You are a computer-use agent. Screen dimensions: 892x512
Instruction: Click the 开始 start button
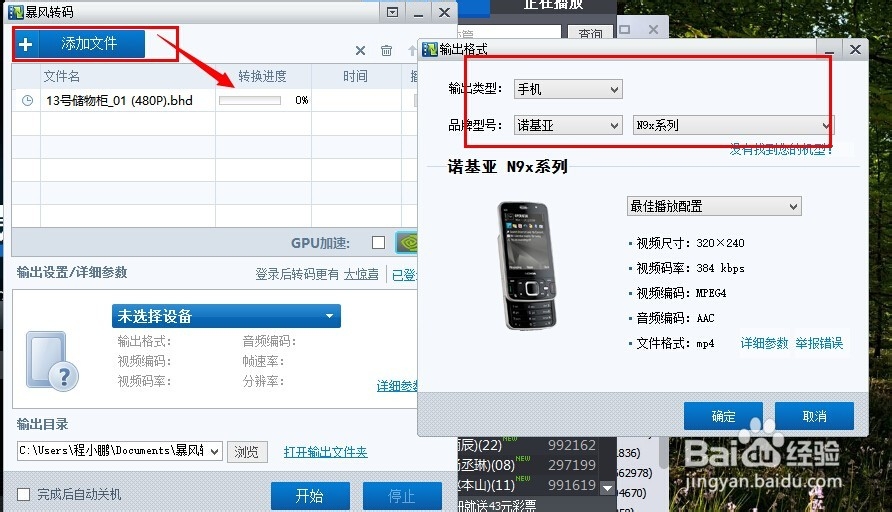tap(310, 496)
